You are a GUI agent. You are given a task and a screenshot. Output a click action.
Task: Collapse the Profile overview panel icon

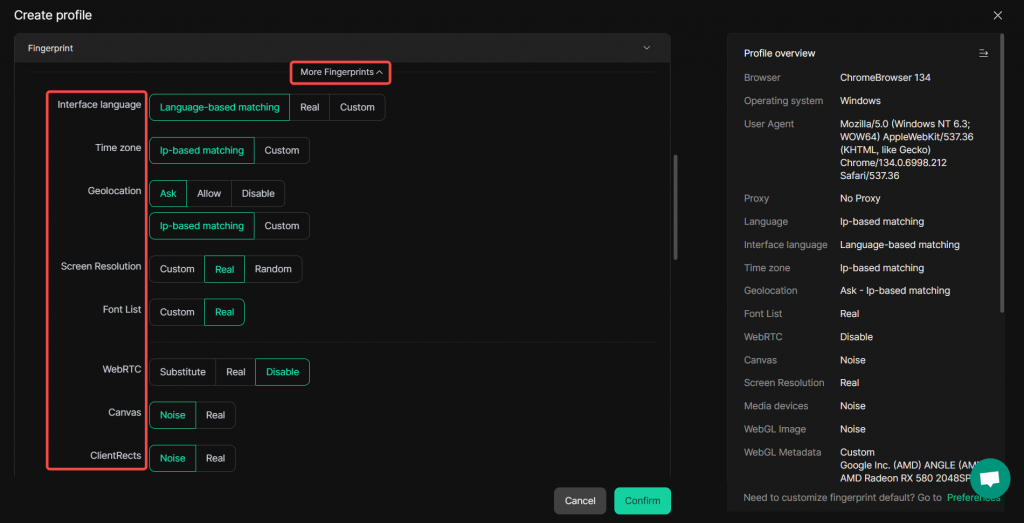pyautogui.click(x=983, y=53)
